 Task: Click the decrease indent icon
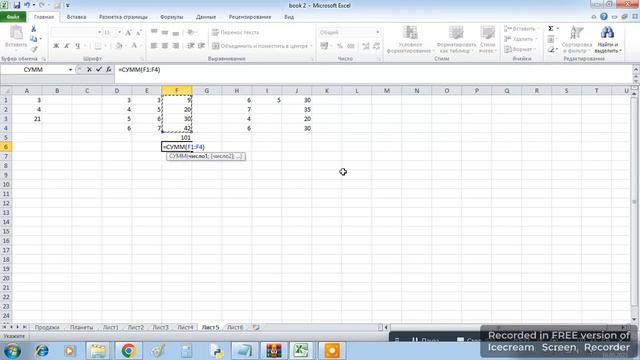(191, 46)
